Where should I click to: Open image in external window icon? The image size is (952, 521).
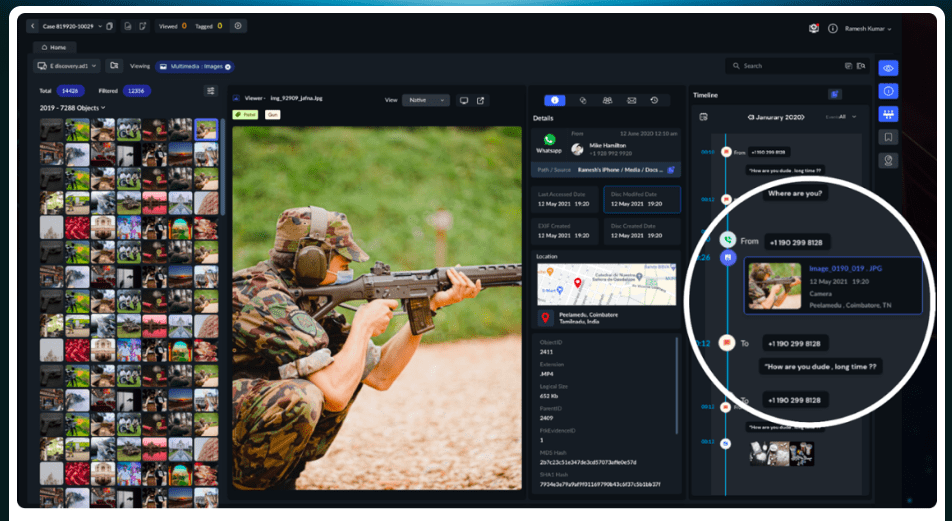[481, 100]
